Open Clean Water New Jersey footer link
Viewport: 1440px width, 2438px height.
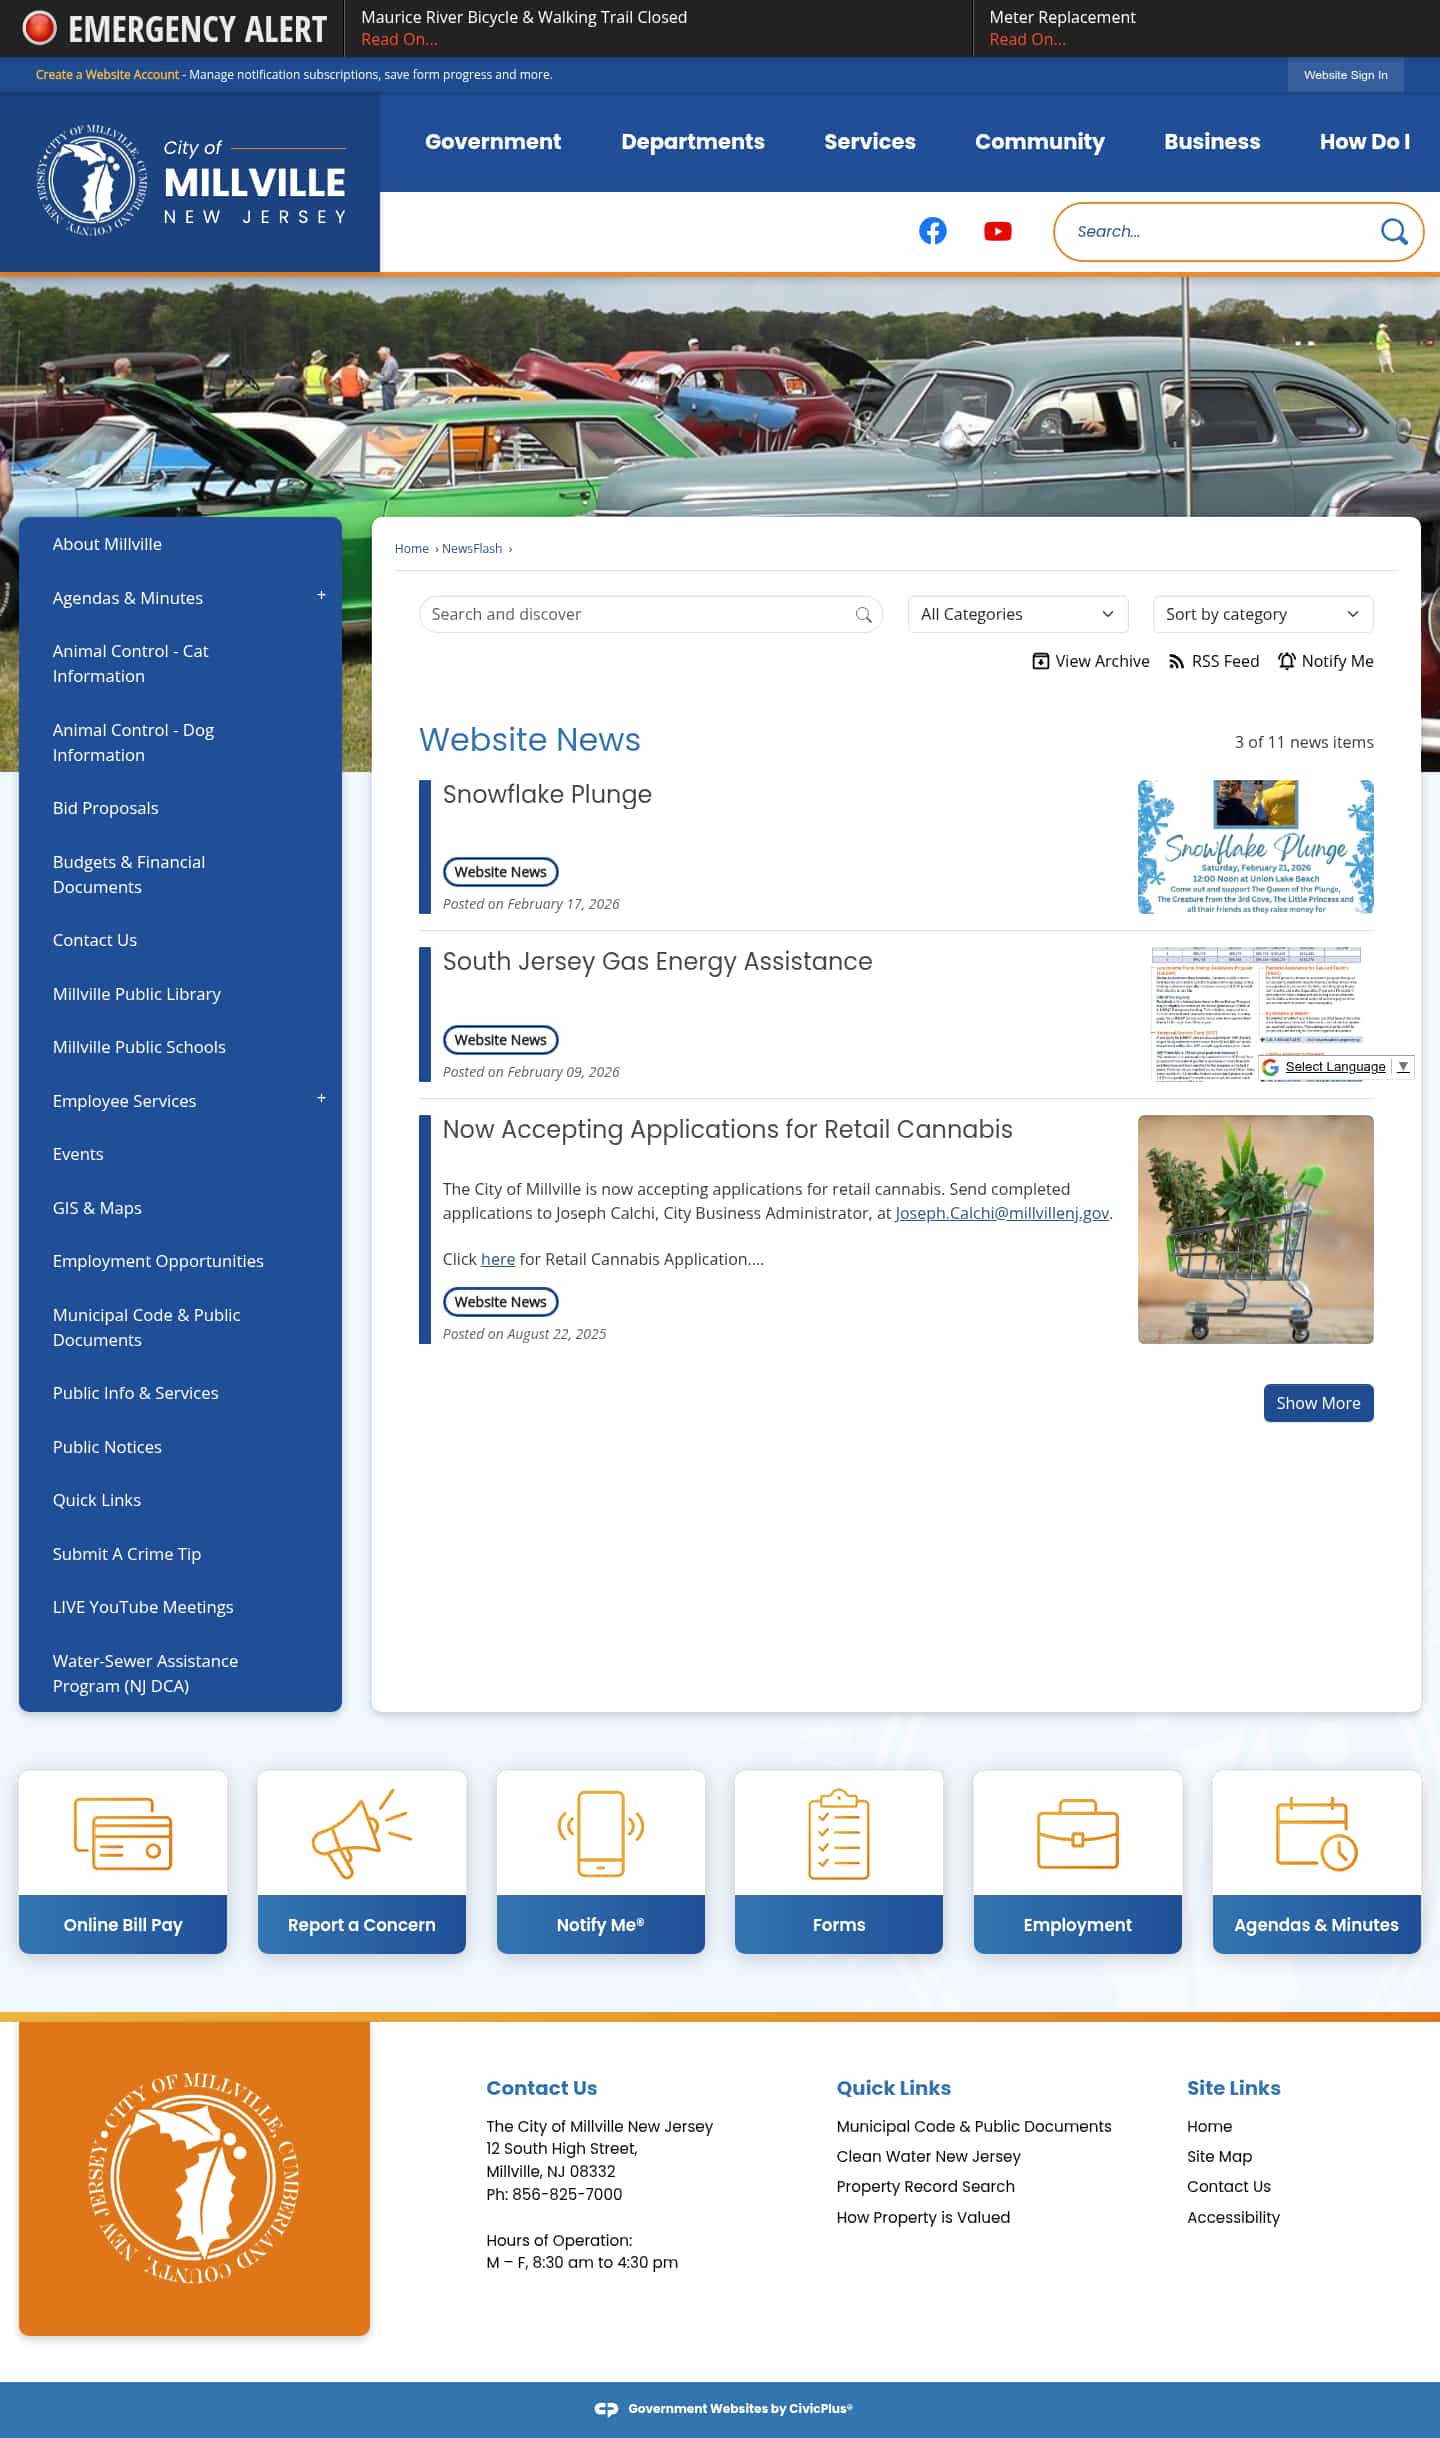[x=928, y=2156]
